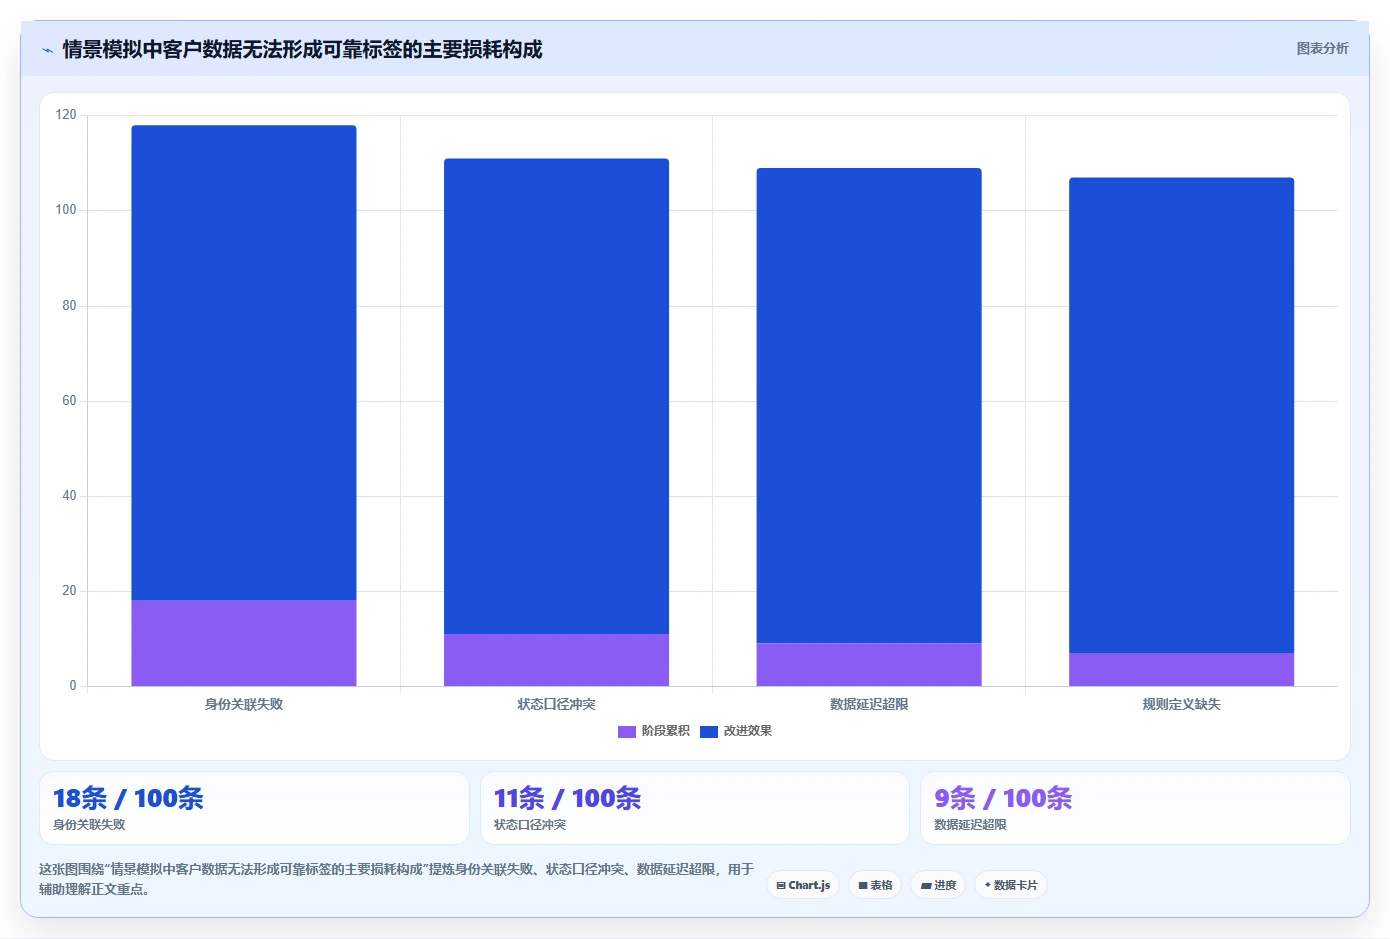
Task: Click the blue bar segment for 规则定义缺失
Action: 1181,415
